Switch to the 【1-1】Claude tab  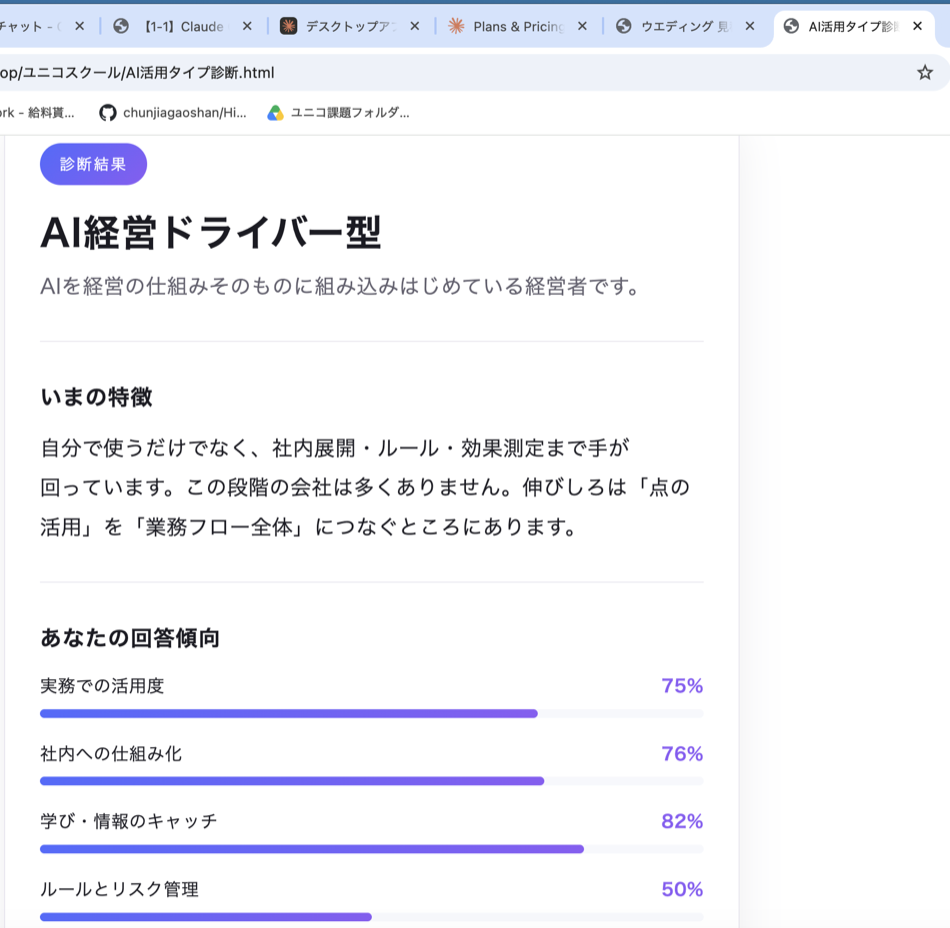coord(184,27)
